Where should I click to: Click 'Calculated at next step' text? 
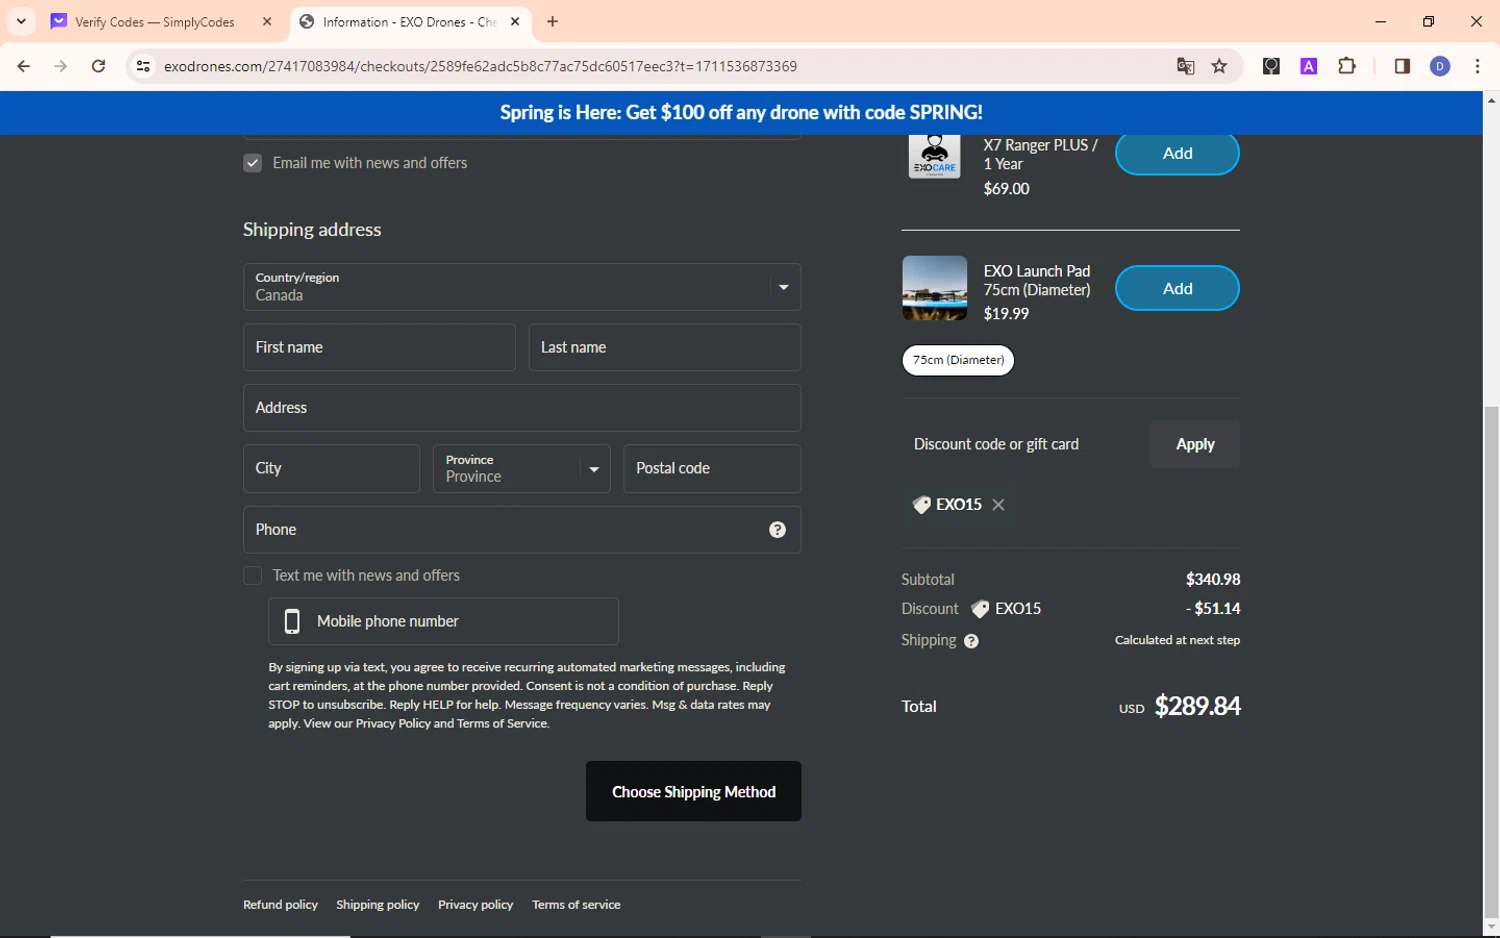point(1177,640)
